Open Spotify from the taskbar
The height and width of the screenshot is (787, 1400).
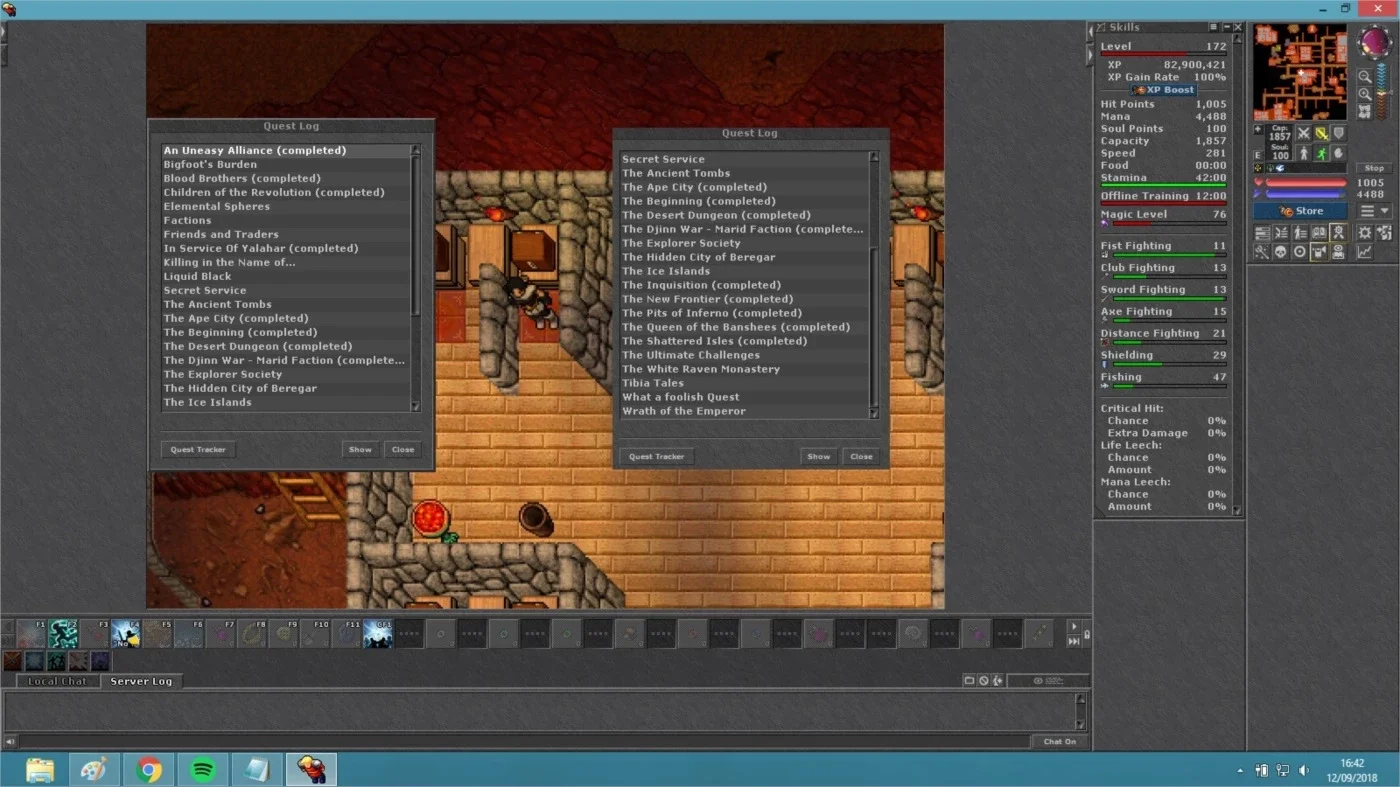203,770
